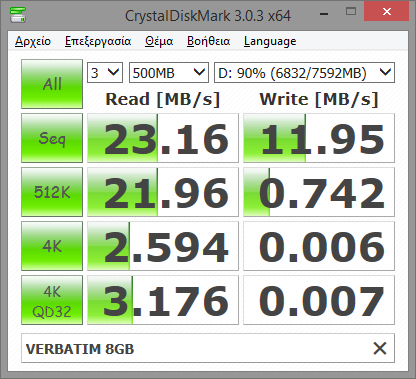This screenshot has height=379, width=416.
Task: Start the 512K test
Action: coord(52,192)
